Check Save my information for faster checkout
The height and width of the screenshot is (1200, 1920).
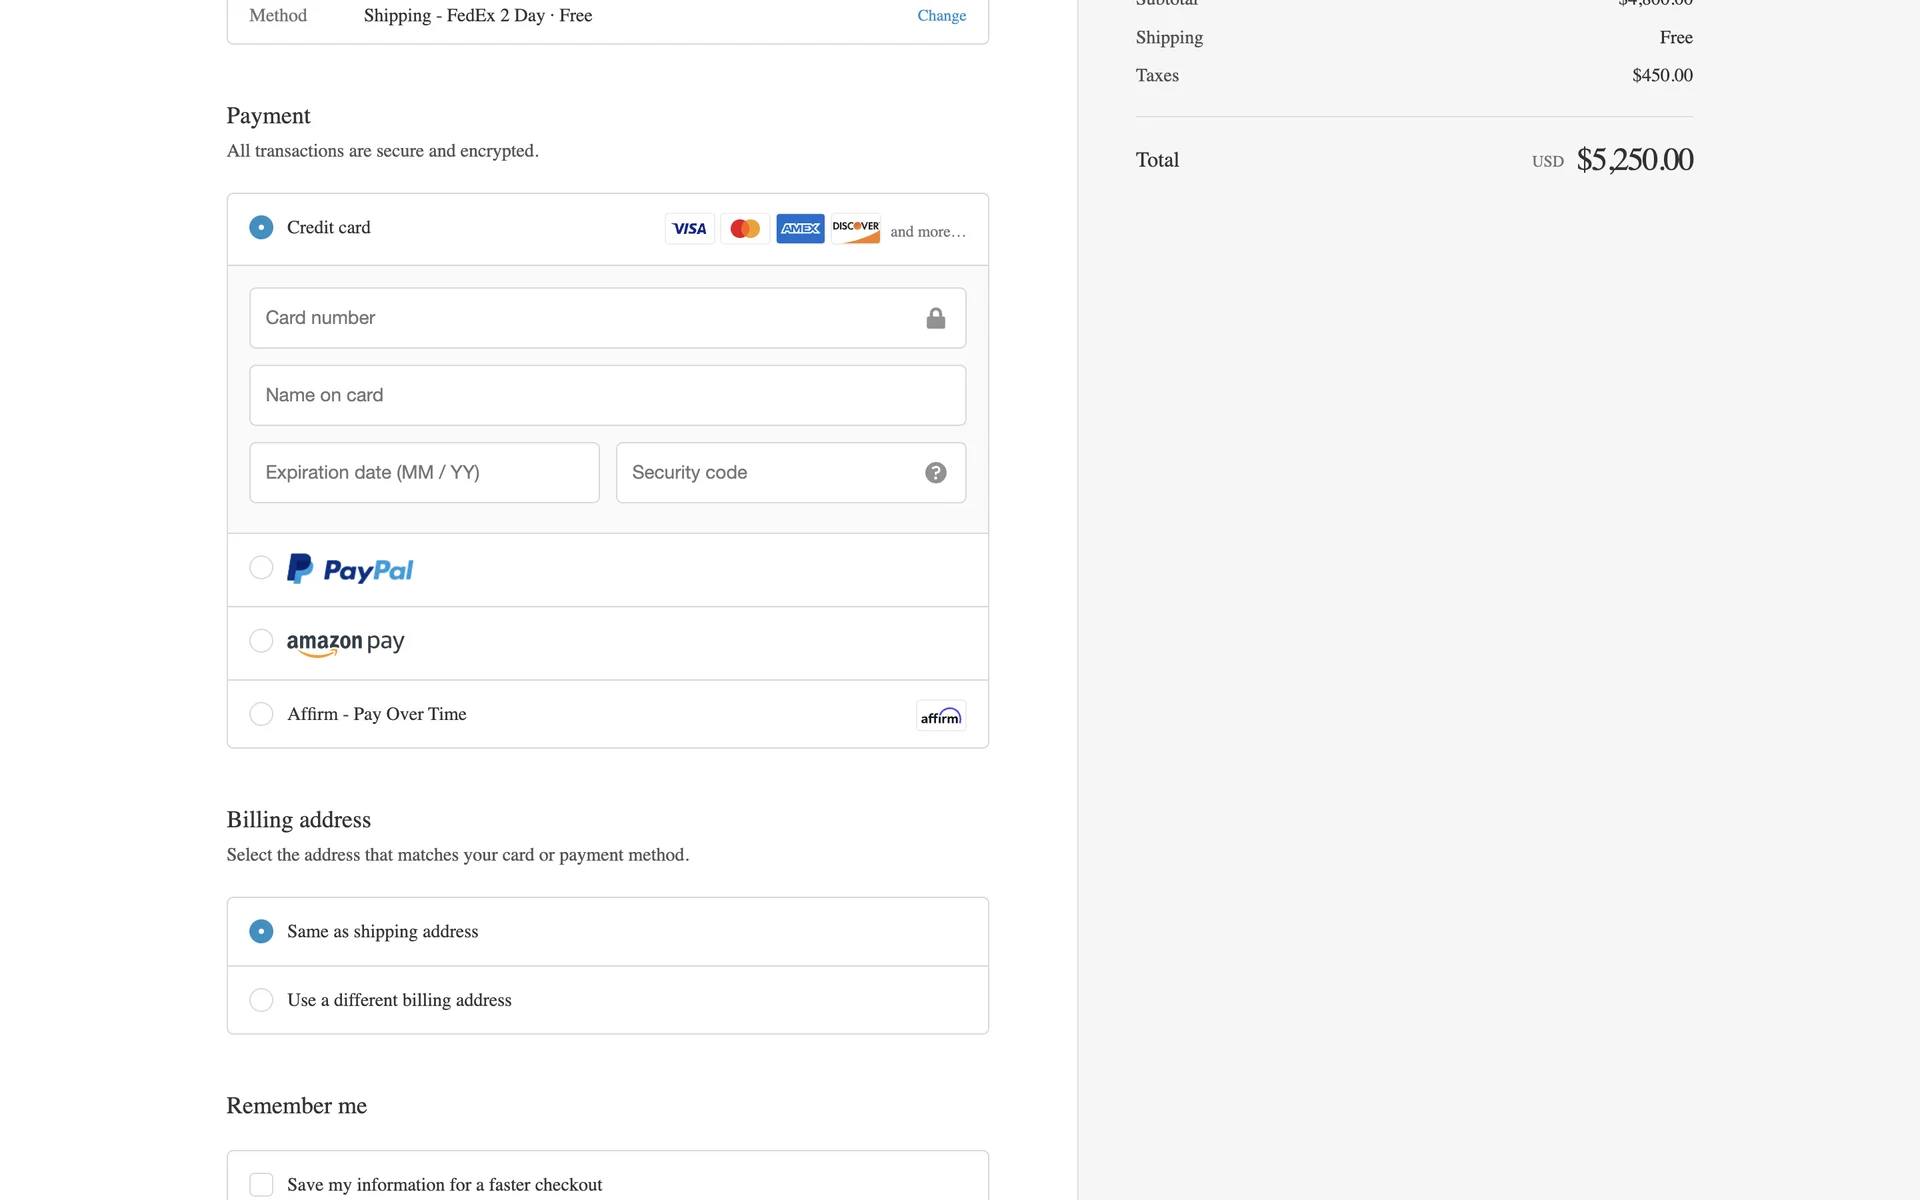coord(261,1185)
